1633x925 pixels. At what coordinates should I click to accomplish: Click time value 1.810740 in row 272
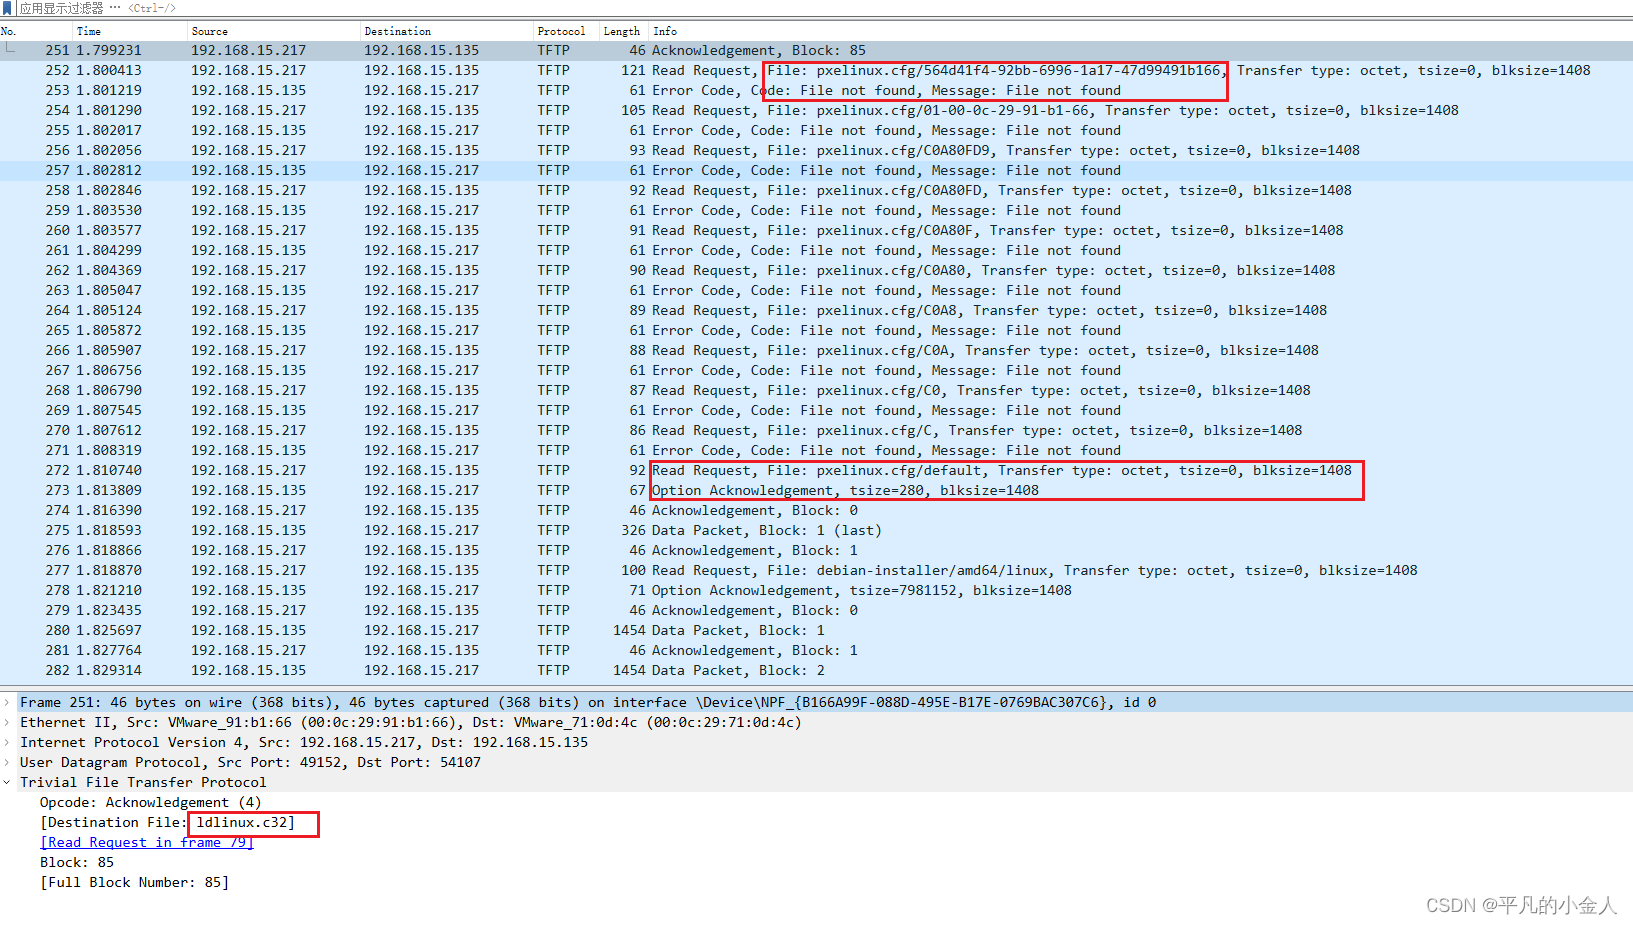109,470
